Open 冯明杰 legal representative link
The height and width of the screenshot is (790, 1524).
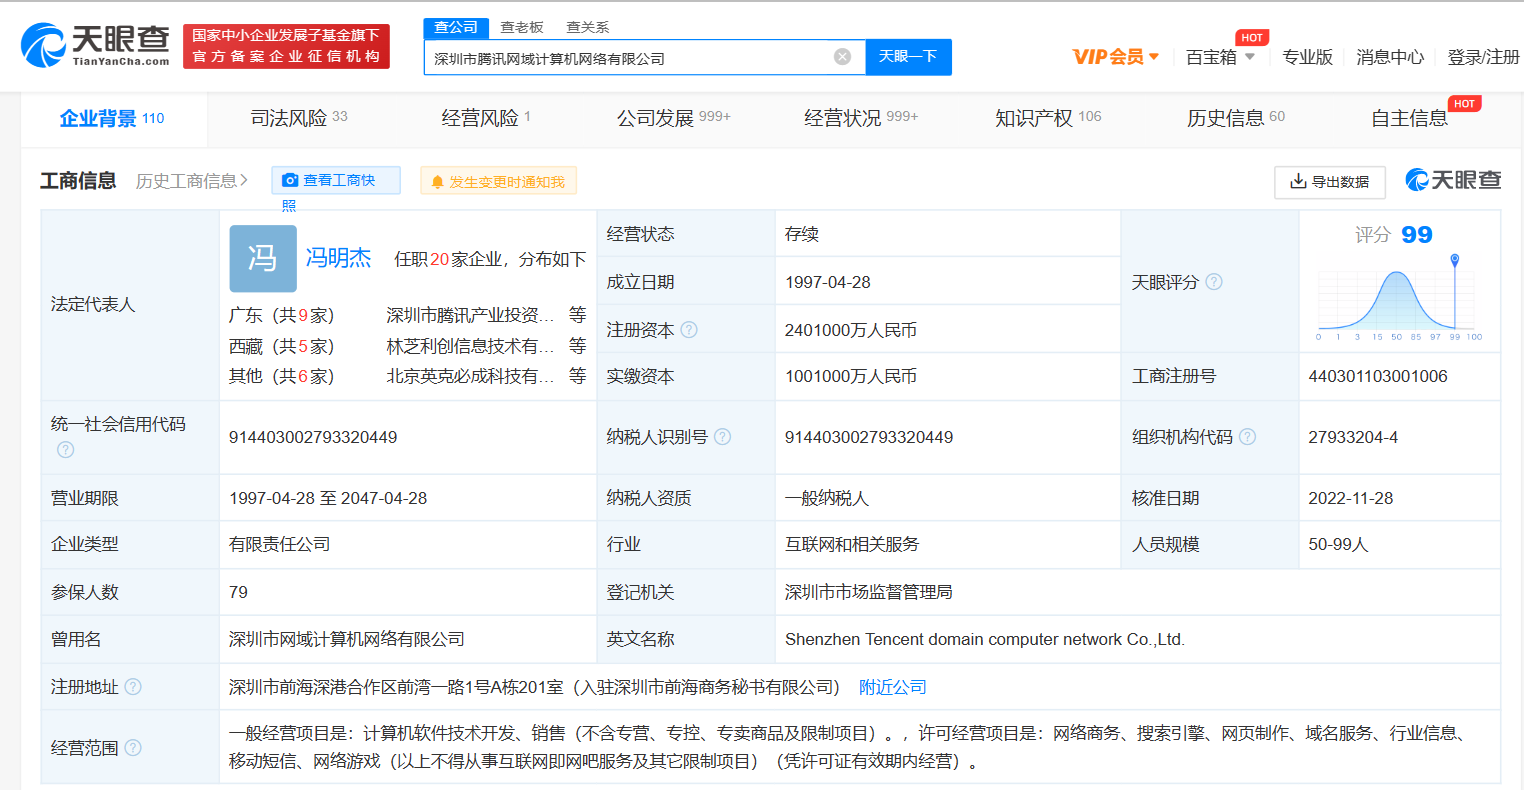338,258
